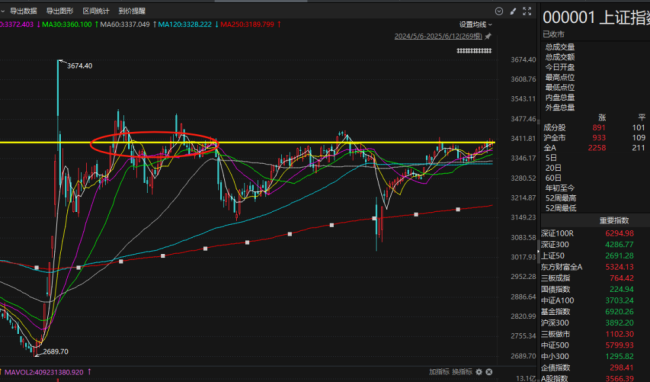Open the 设置均线 dropdown
650x382 pixels.
(x=475, y=25)
